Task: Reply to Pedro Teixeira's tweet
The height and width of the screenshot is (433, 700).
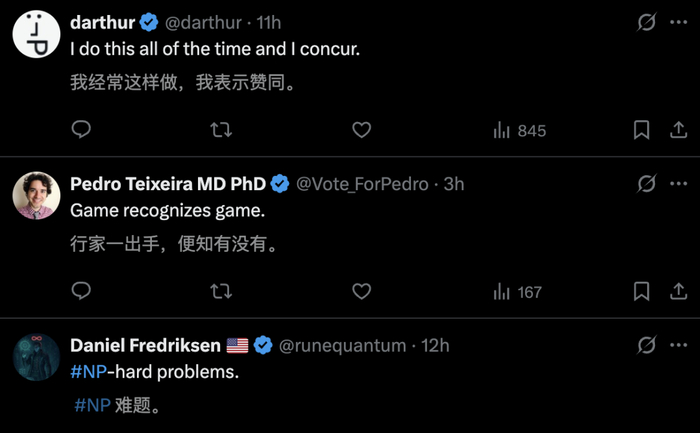Action: pyautogui.click(x=82, y=291)
